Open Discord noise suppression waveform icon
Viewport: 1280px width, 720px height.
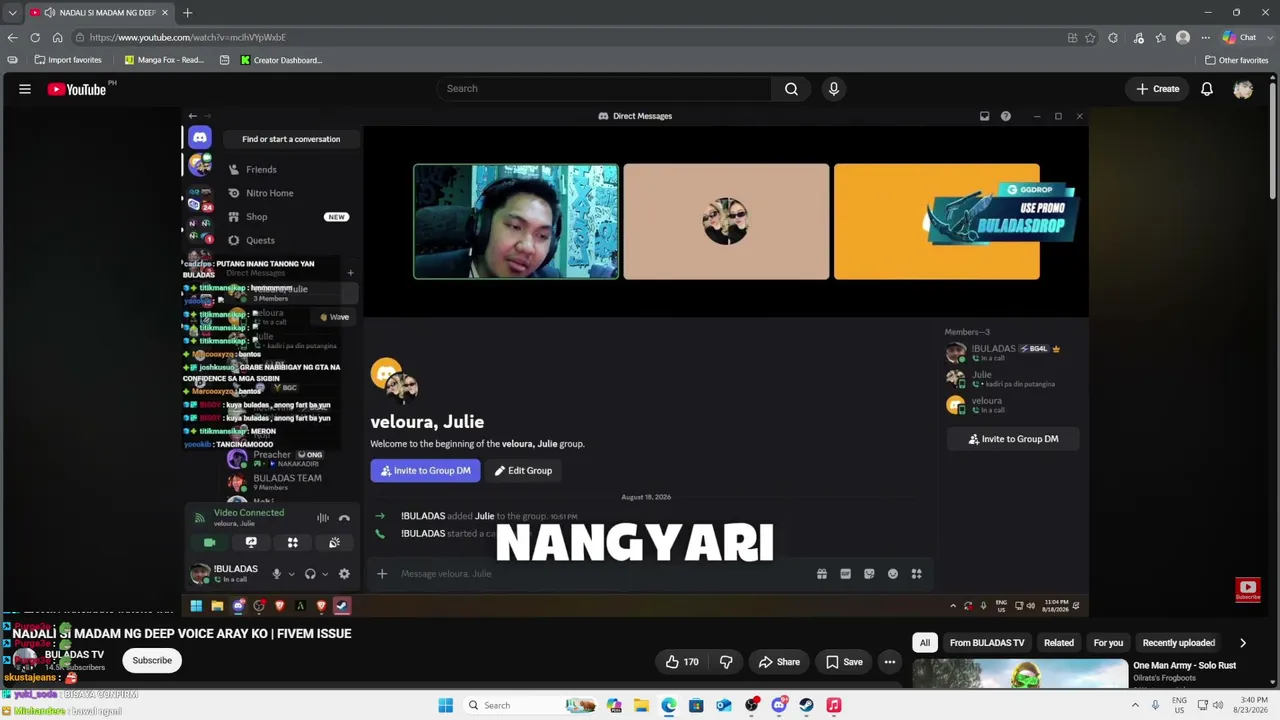click(323, 518)
